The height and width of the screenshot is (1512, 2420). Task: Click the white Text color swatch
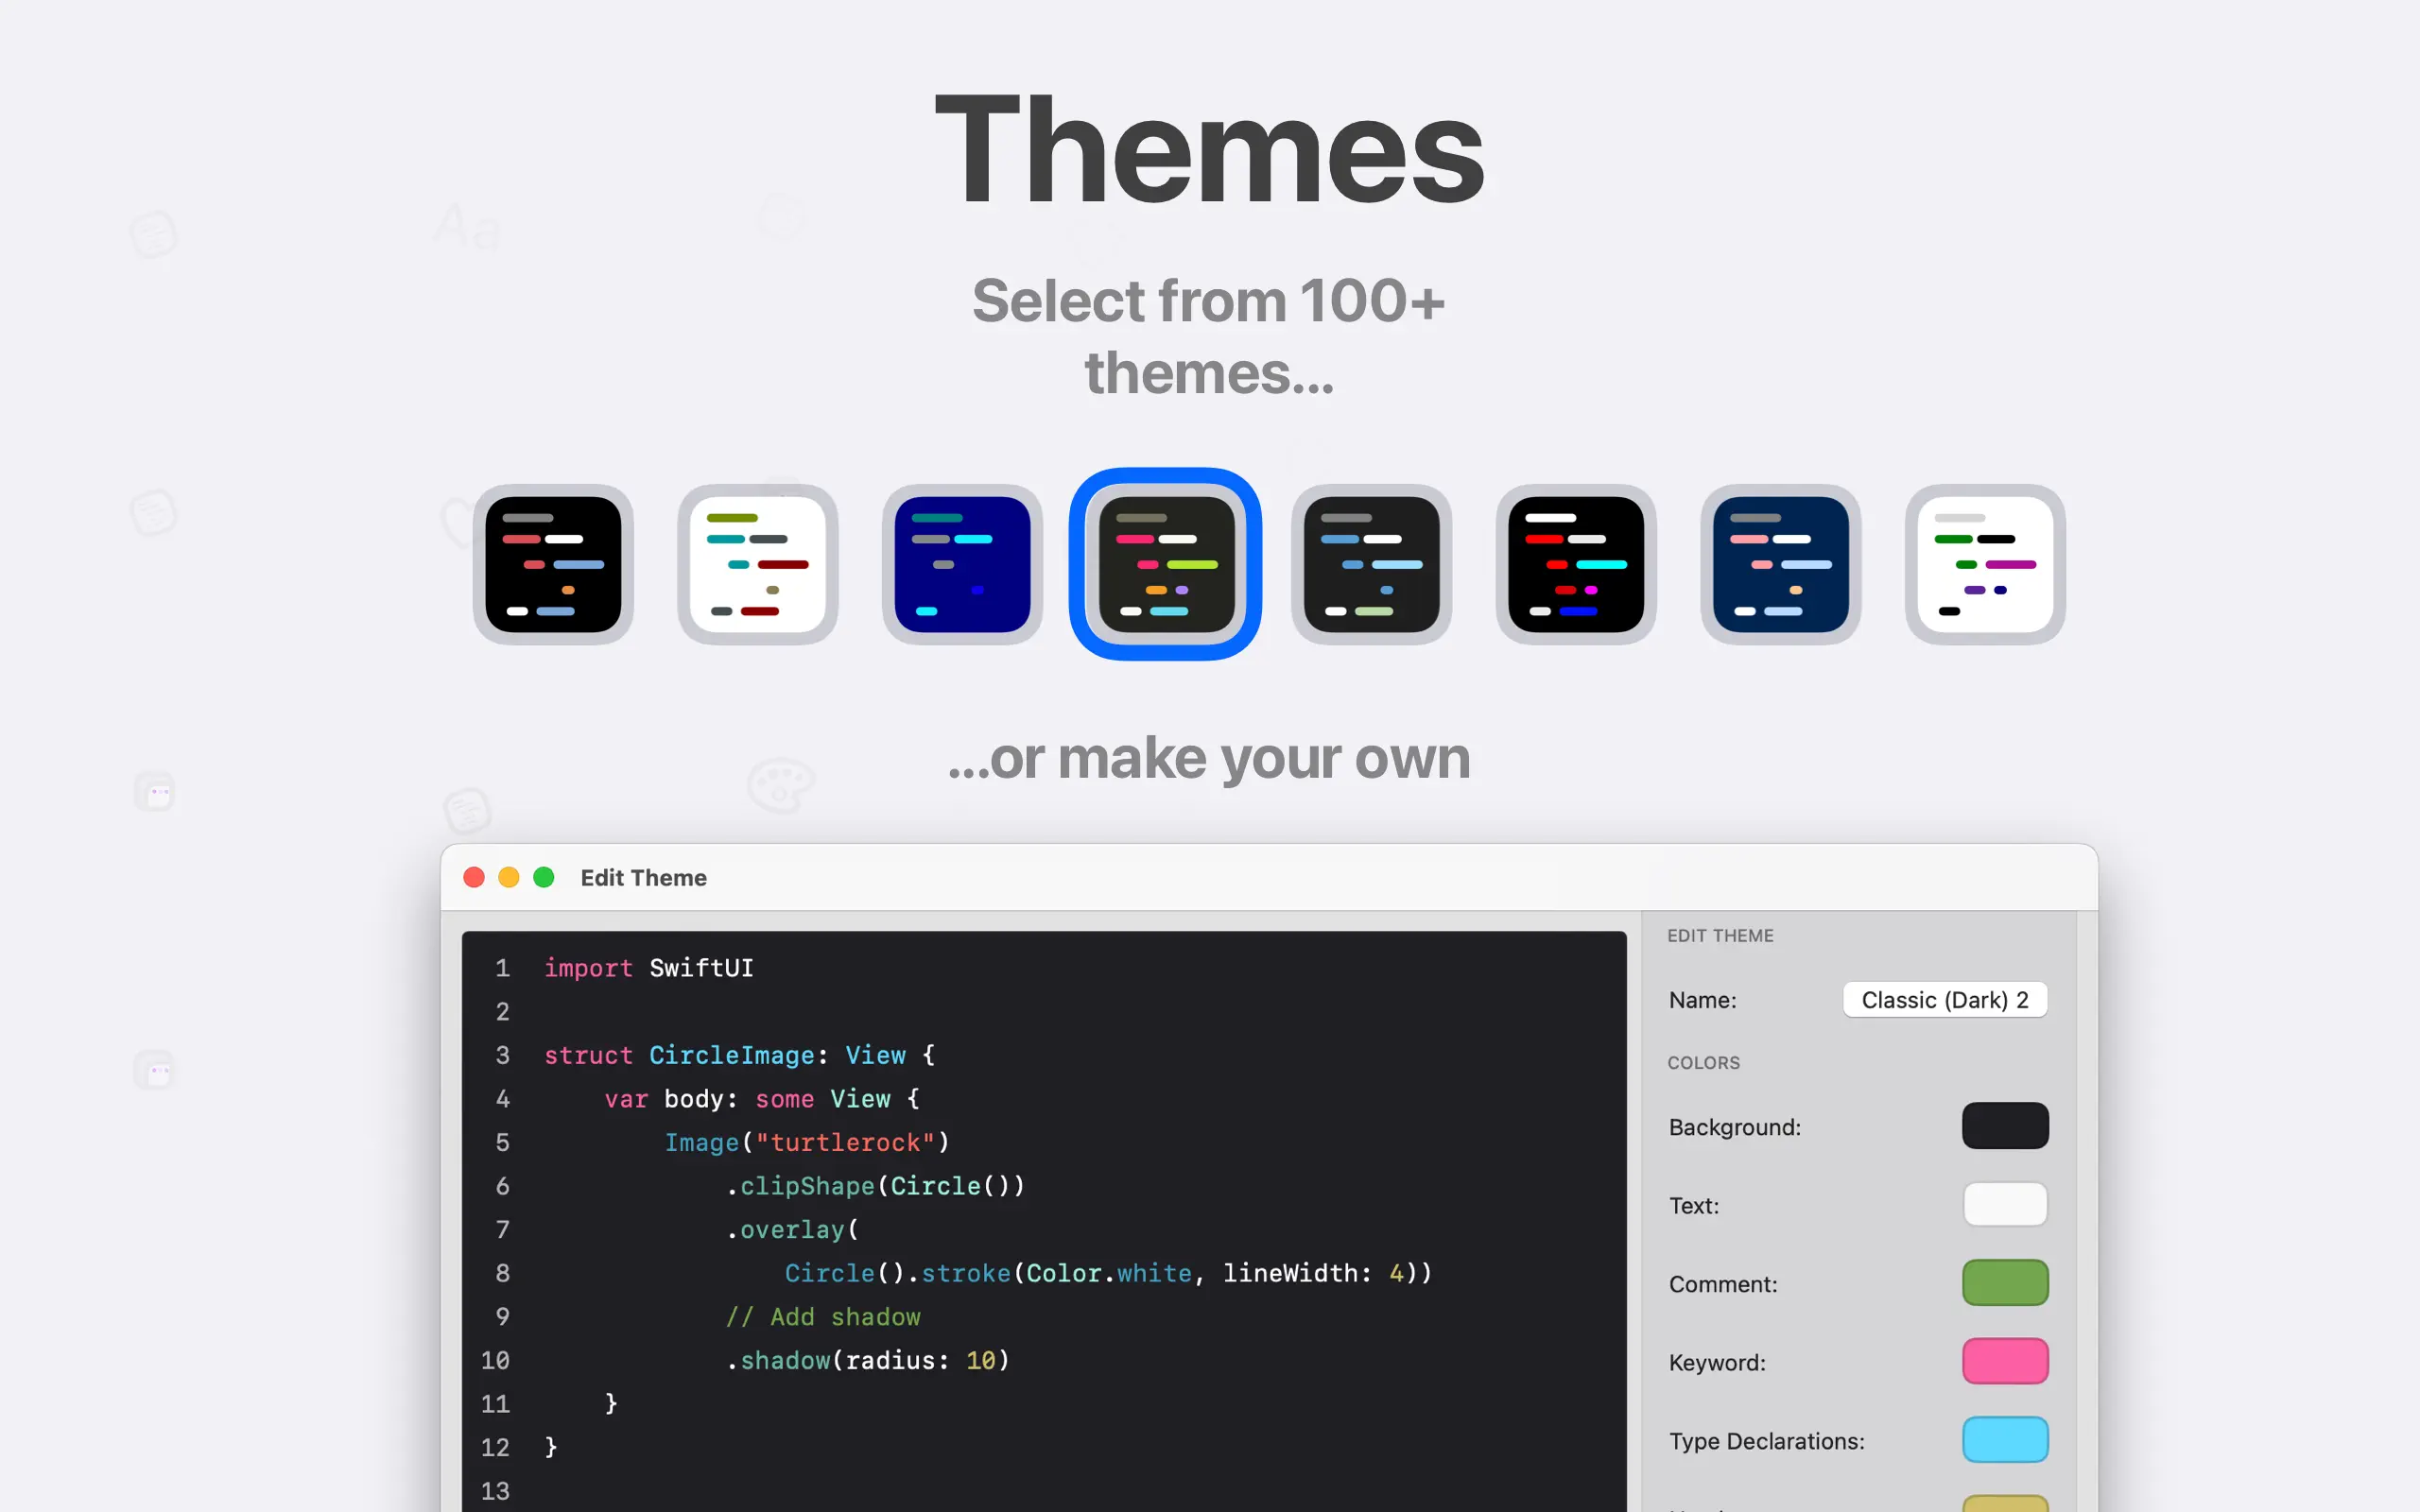coord(2004,1204)
